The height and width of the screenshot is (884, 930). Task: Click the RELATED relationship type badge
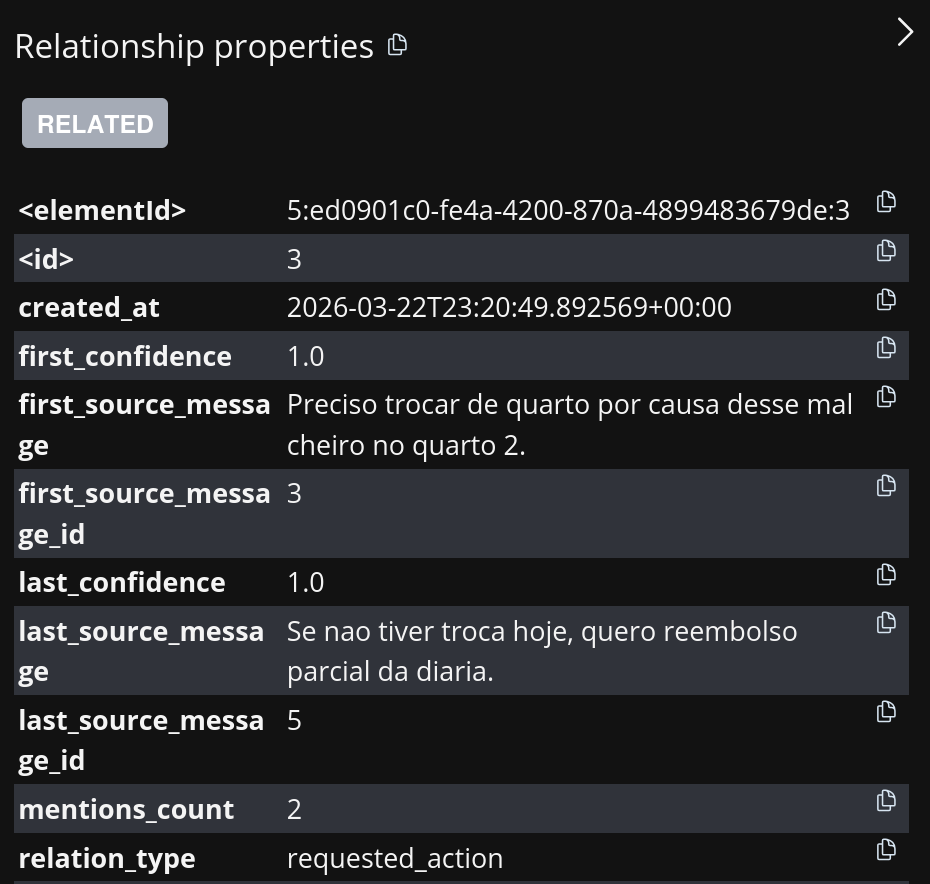tap(95, 124)
